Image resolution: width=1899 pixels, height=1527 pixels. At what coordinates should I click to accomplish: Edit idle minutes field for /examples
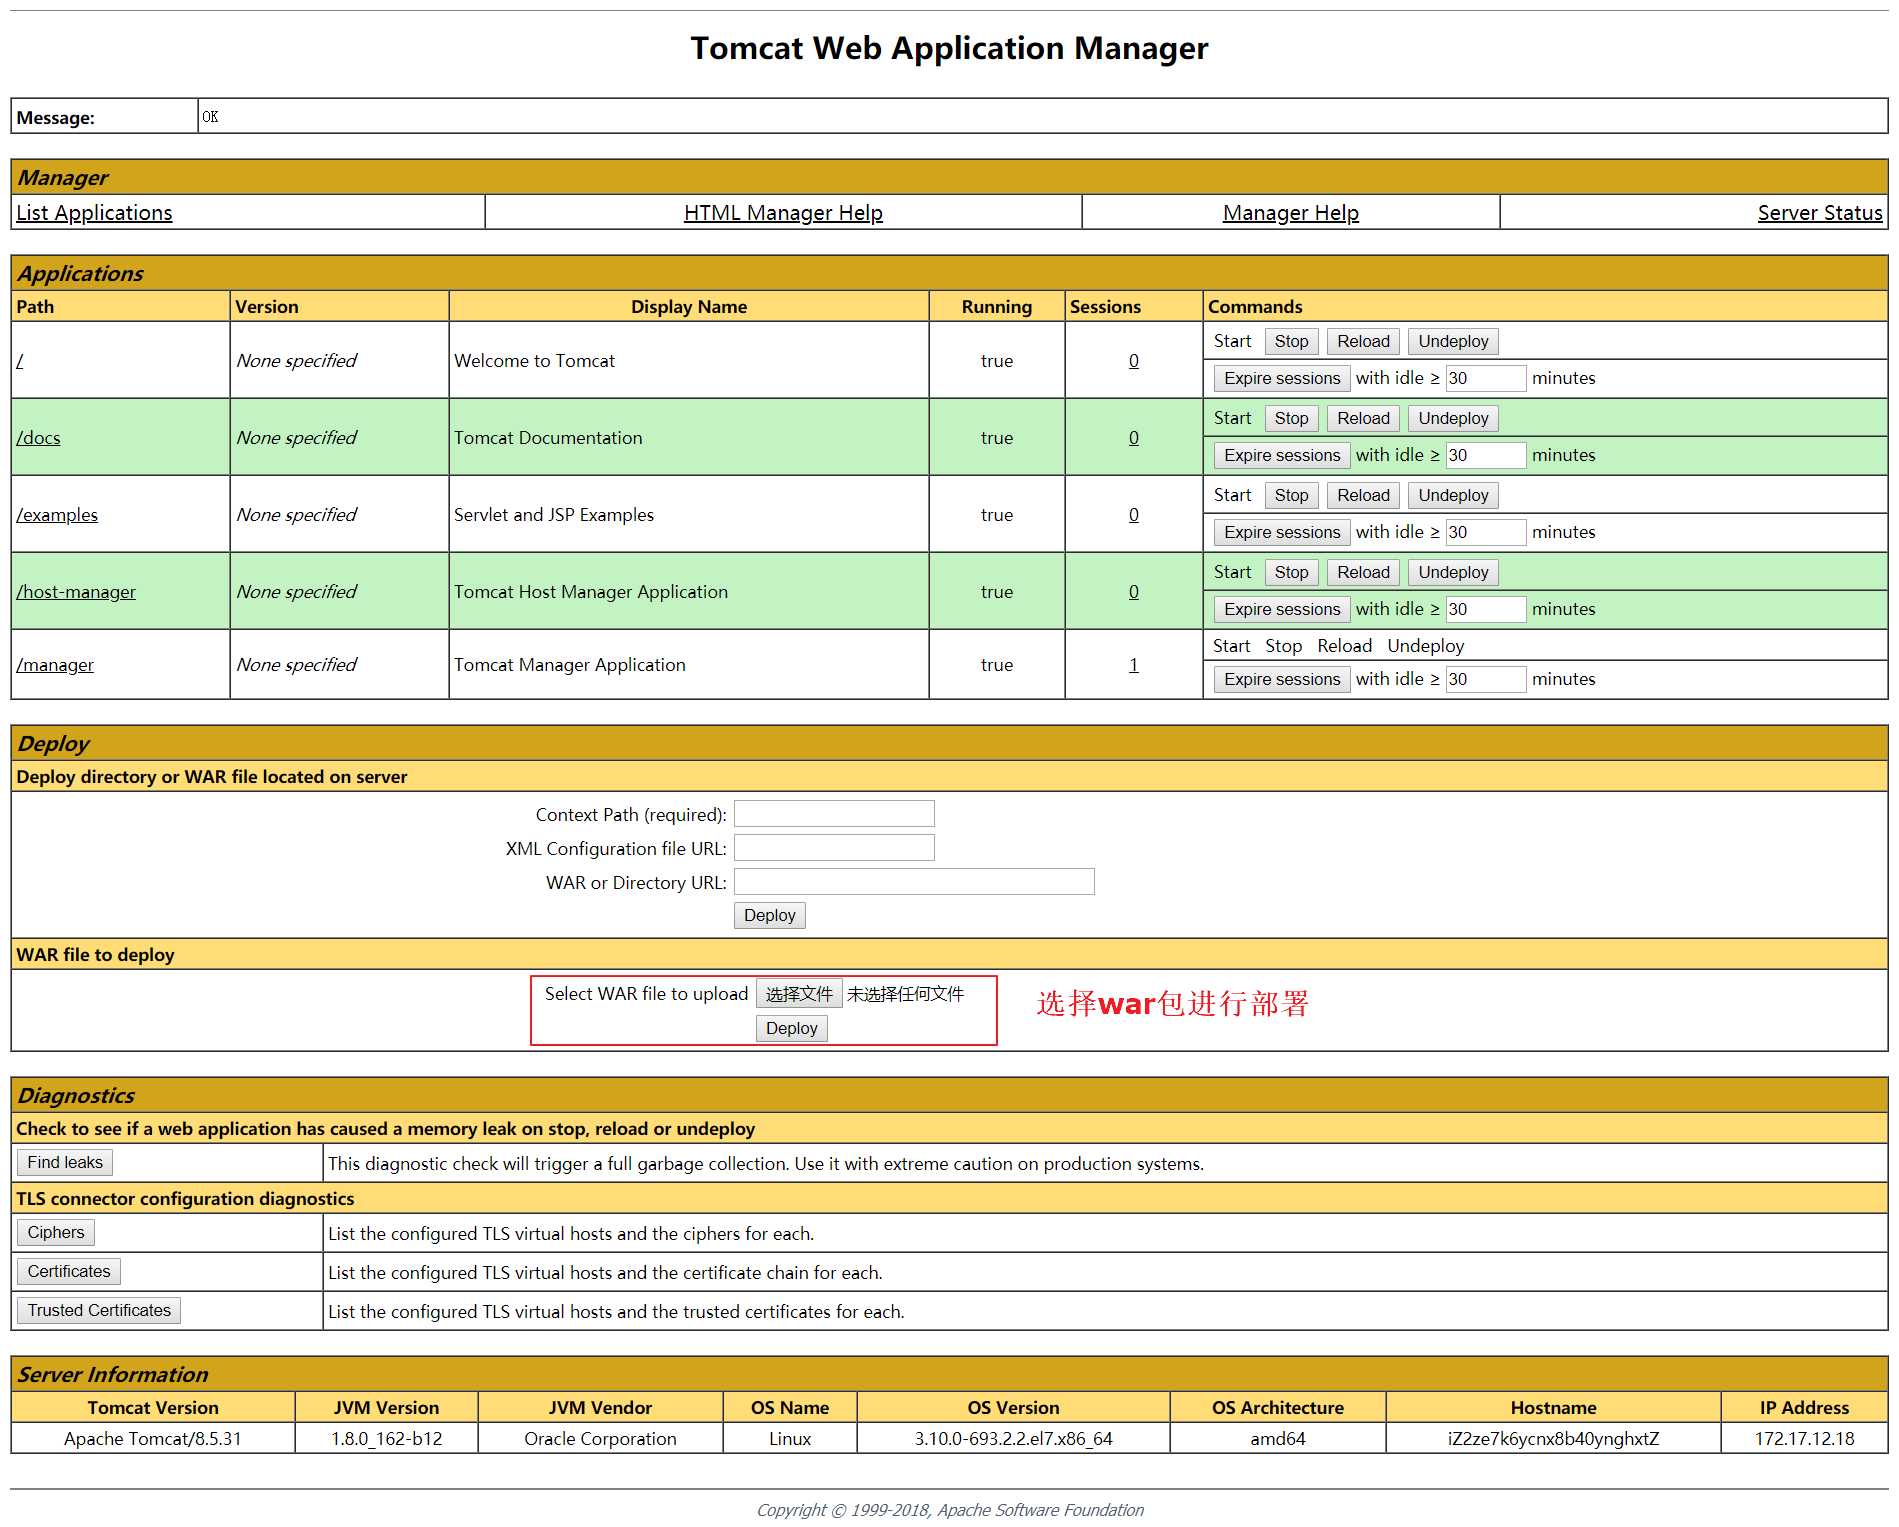(1486, 532)
